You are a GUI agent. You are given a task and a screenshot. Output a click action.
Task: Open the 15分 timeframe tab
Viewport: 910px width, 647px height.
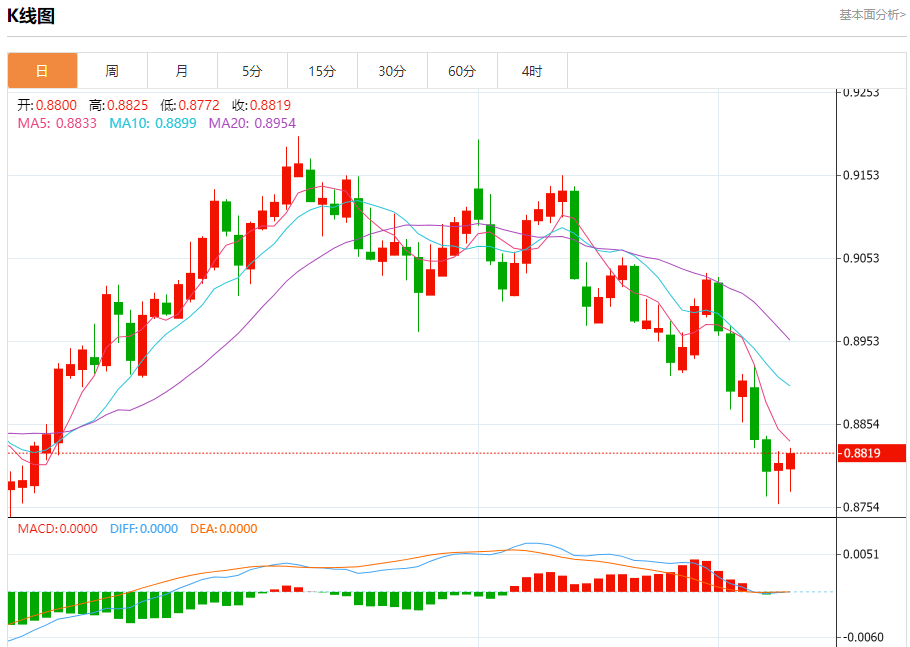coord(323,71)
